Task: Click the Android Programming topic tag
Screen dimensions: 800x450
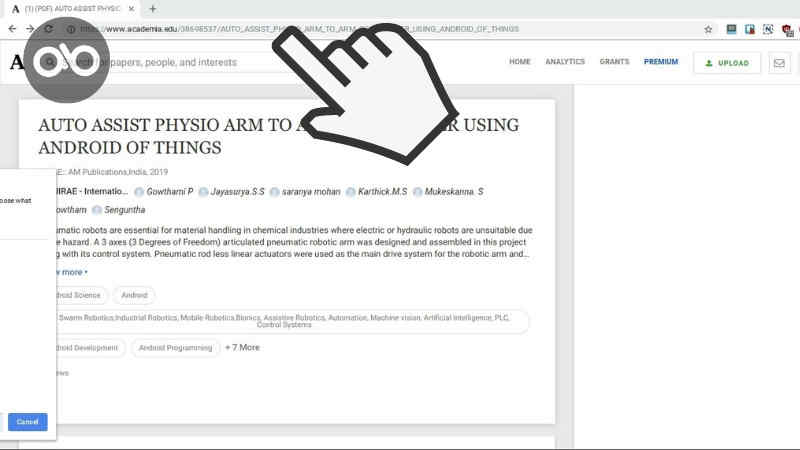Action: pyautogui.click(x=175, y=348)
